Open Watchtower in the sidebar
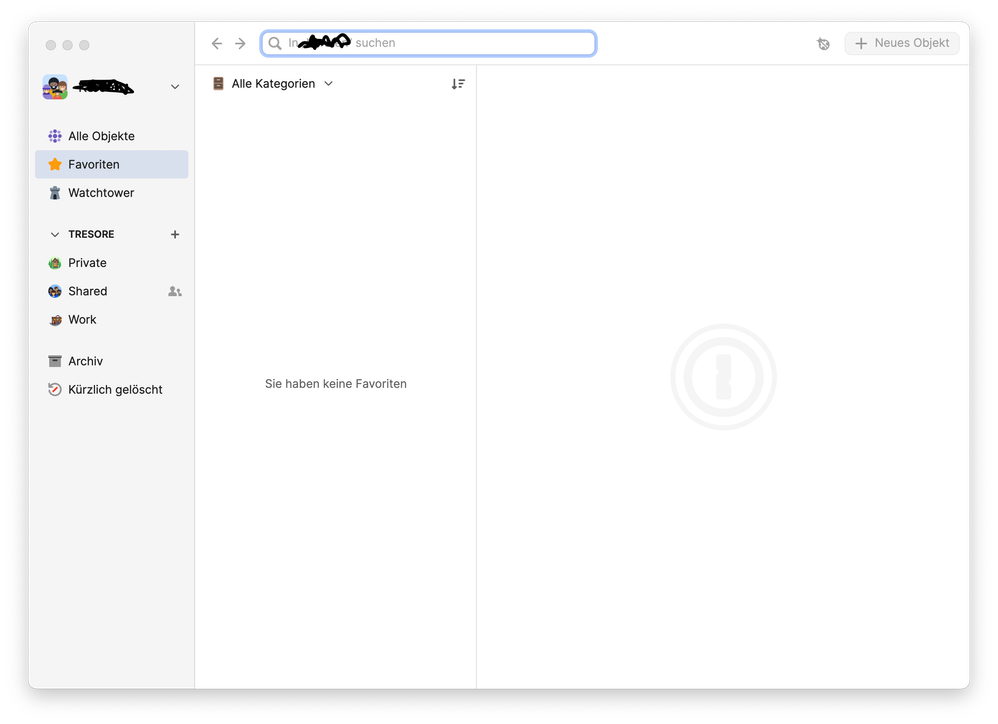998x724 pixels. (x=100, y=193)
